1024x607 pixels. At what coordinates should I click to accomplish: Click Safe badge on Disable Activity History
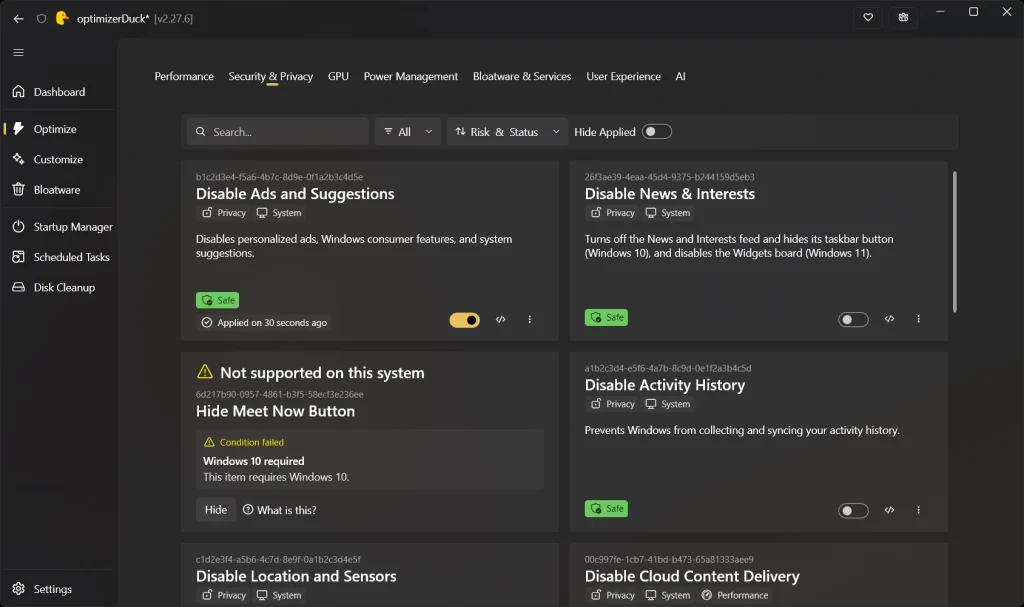606,508
